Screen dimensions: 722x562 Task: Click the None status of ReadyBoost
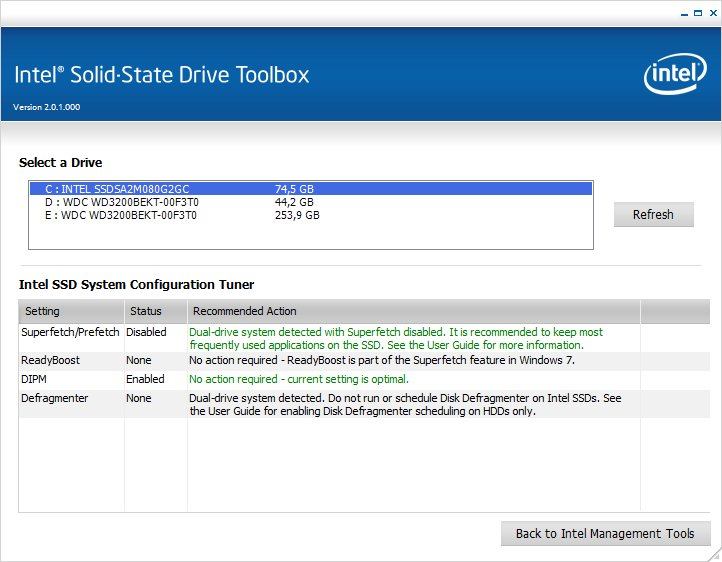(139, 360)
